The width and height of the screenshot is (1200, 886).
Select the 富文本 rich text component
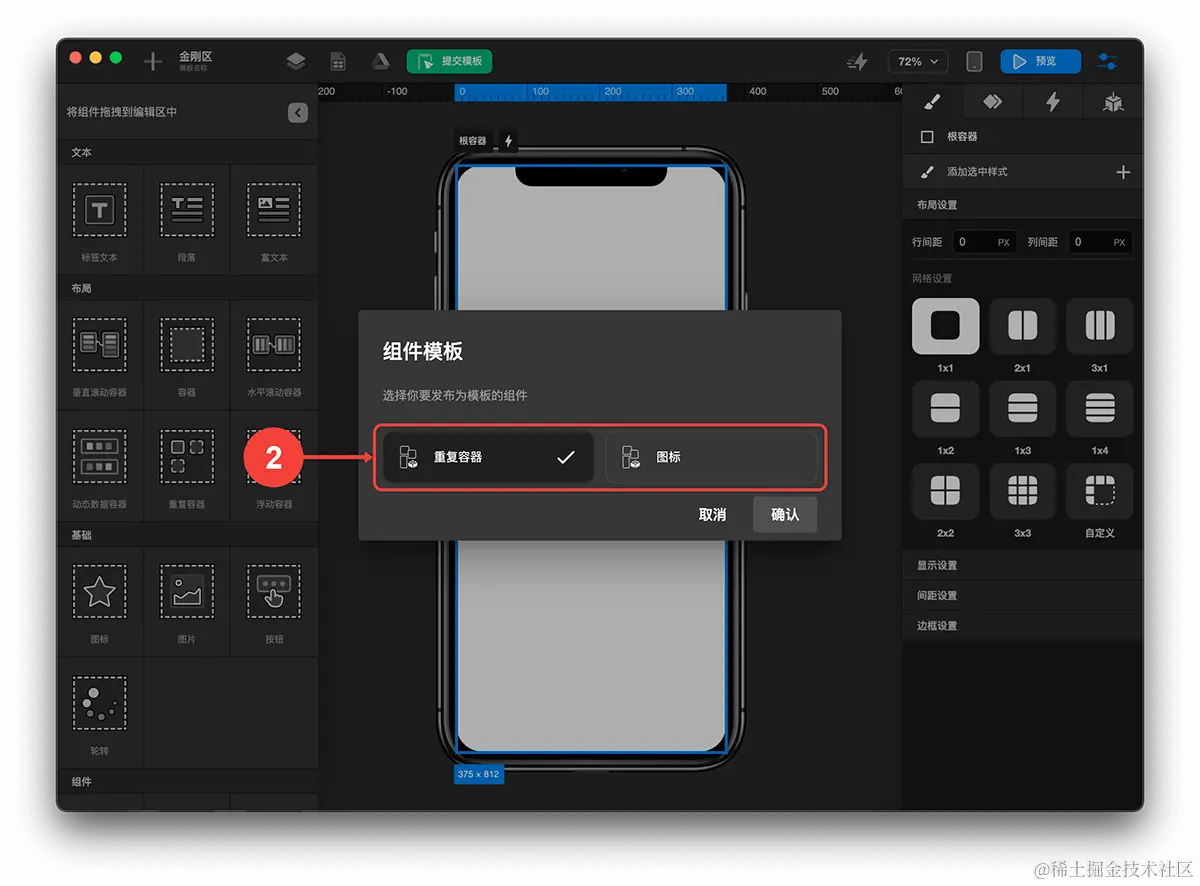point(274,221)
